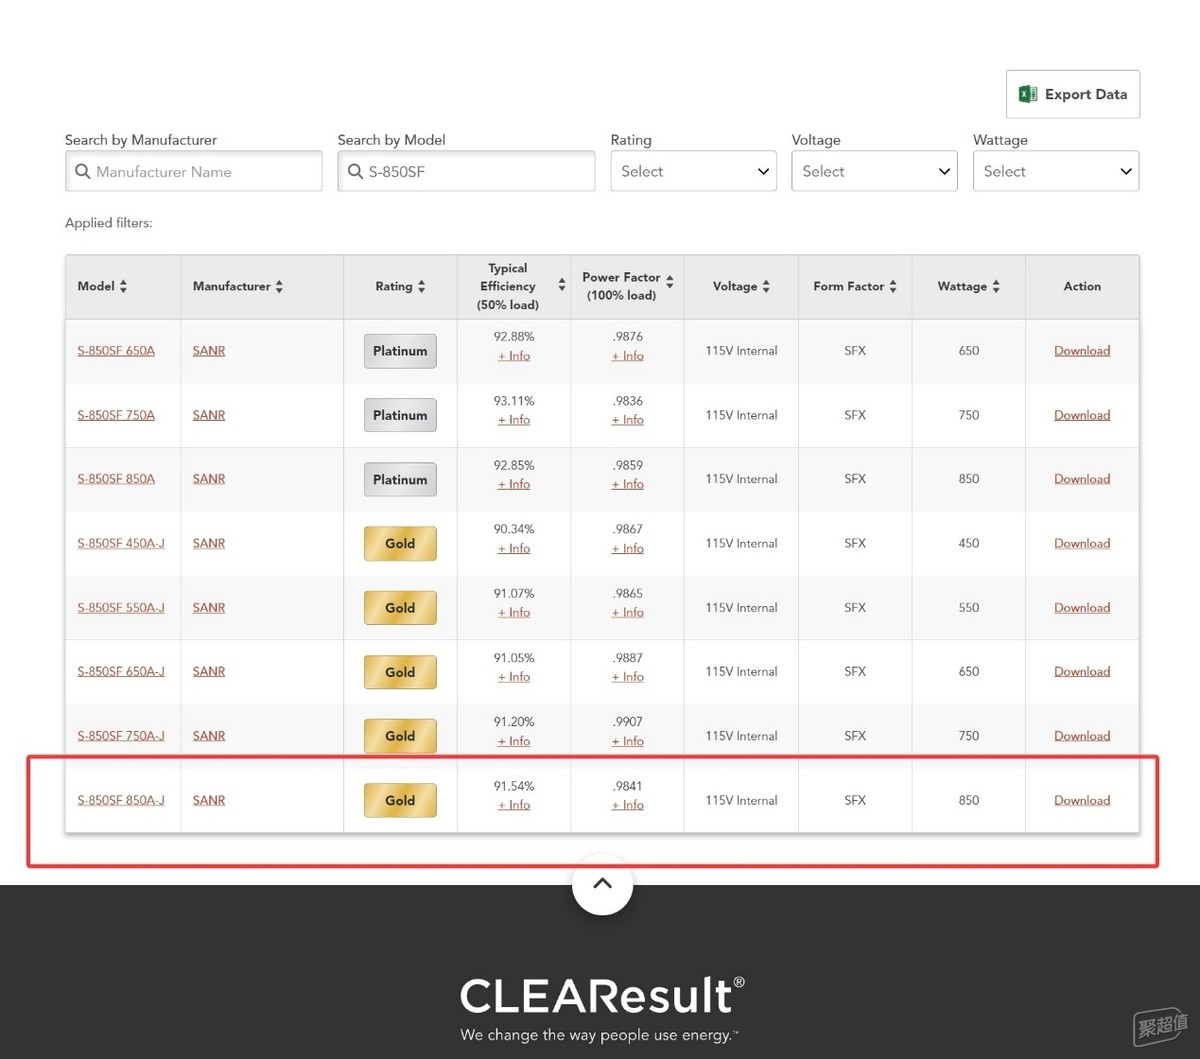Click SANR link in S-850SF 650A row
Image resolution: width=1200 pixels, height=1059 pixels.
(209, 351)
